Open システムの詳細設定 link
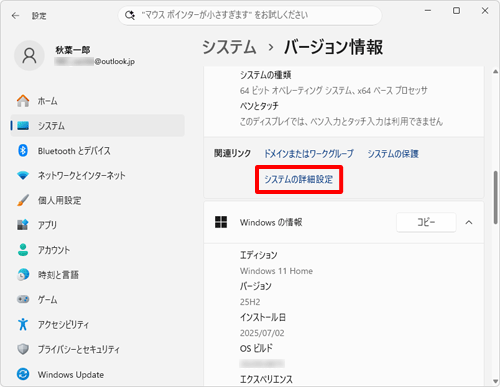The width and height of the screenshot is (500, 387). (299, 179)
